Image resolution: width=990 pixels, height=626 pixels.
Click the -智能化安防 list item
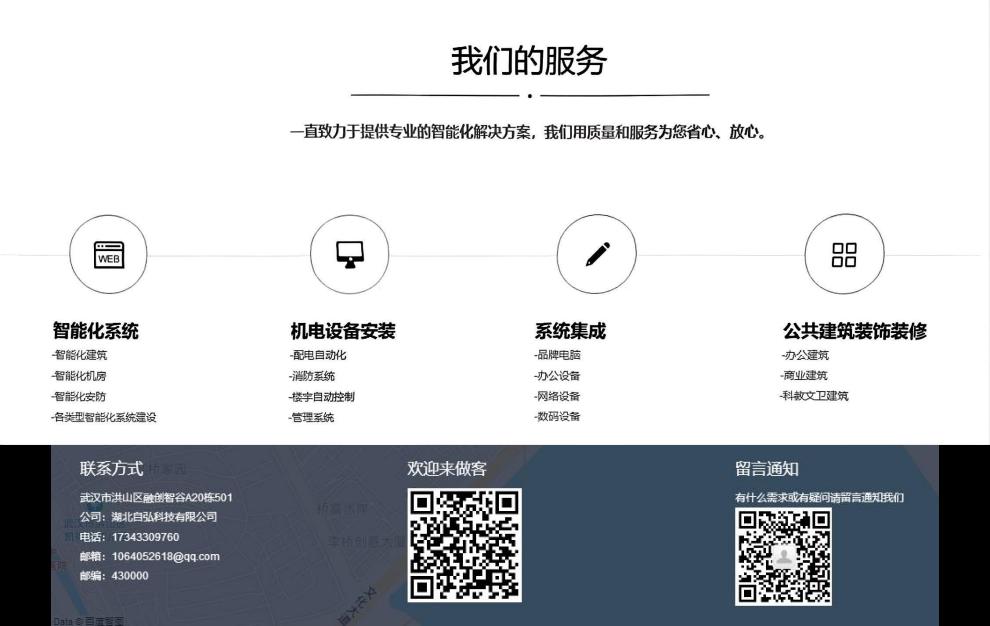79,397
